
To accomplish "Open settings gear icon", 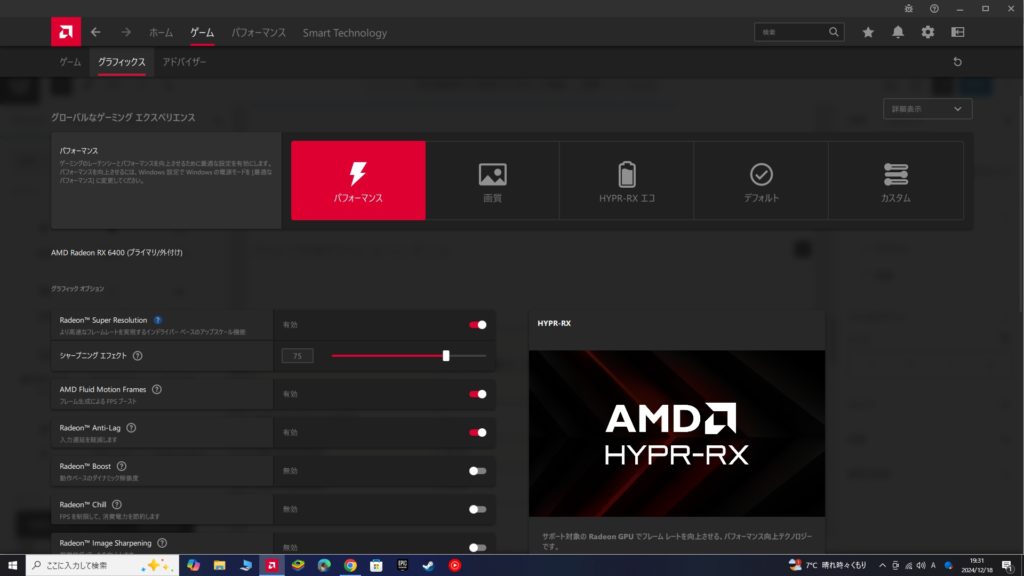I will tap(928, 32).
